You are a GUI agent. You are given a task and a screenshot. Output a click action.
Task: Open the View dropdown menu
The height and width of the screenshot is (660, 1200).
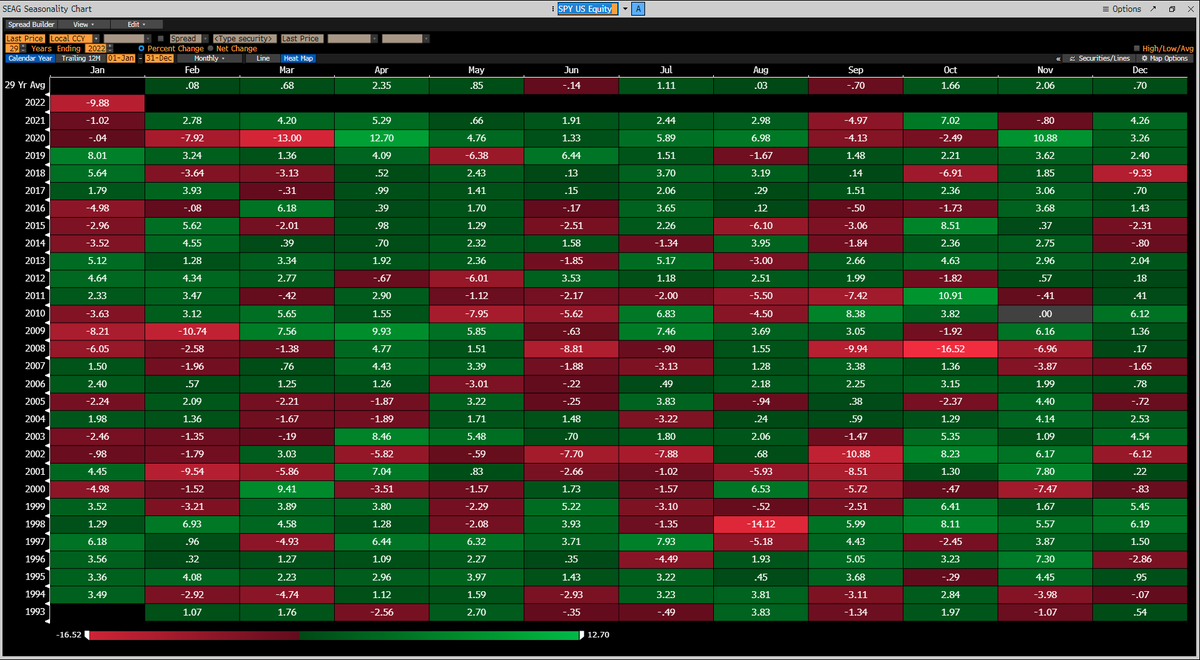pyautogui.click(x=83, y=24)
